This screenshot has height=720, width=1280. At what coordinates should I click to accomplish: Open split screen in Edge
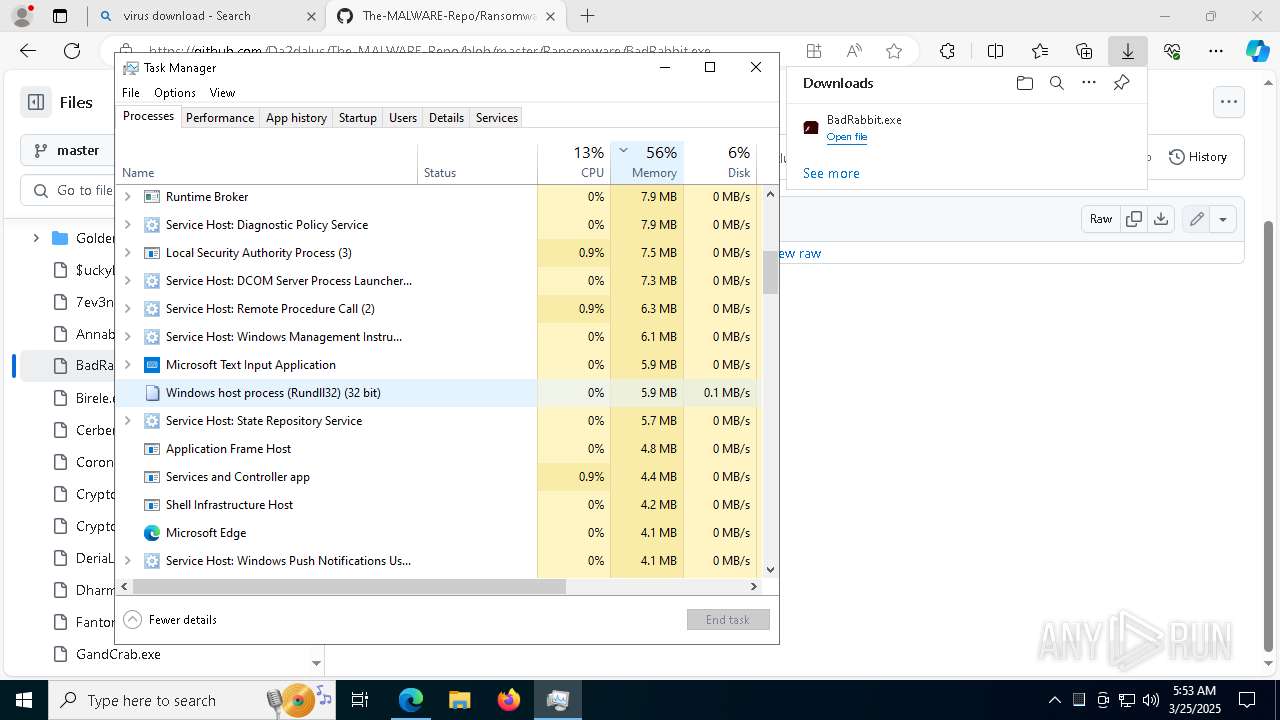(996, 51)
